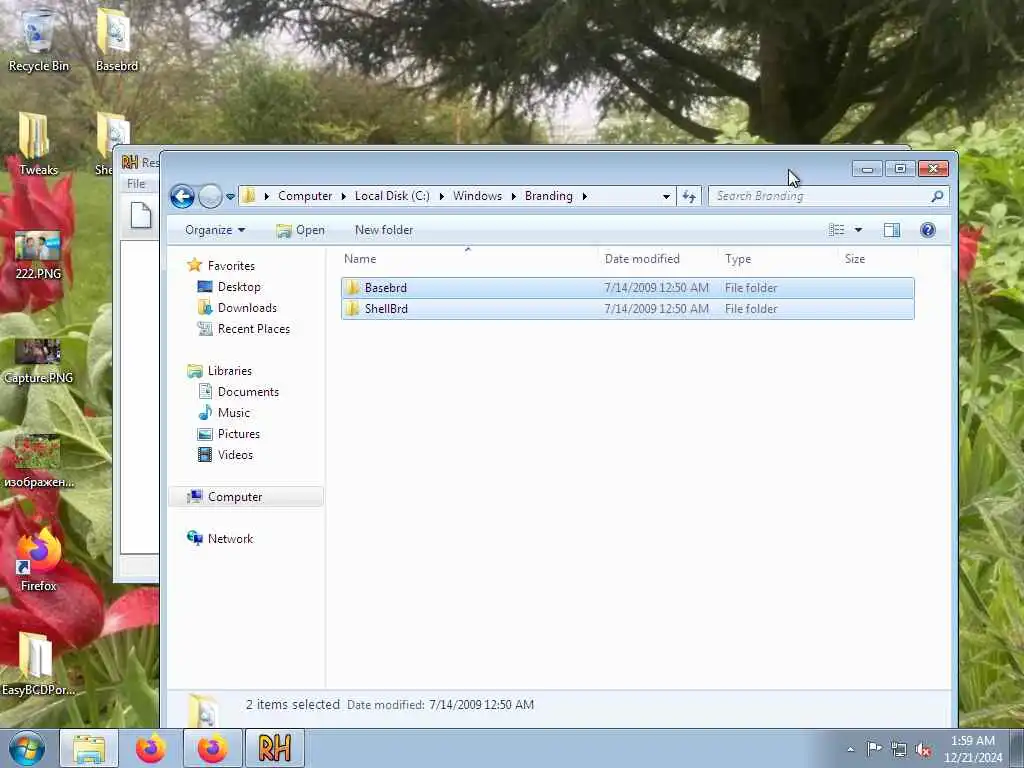The height and width of the screenshot is (768, 1024).
Task: Click the greyed Forward arrow button
Action: tap(210, 196)
